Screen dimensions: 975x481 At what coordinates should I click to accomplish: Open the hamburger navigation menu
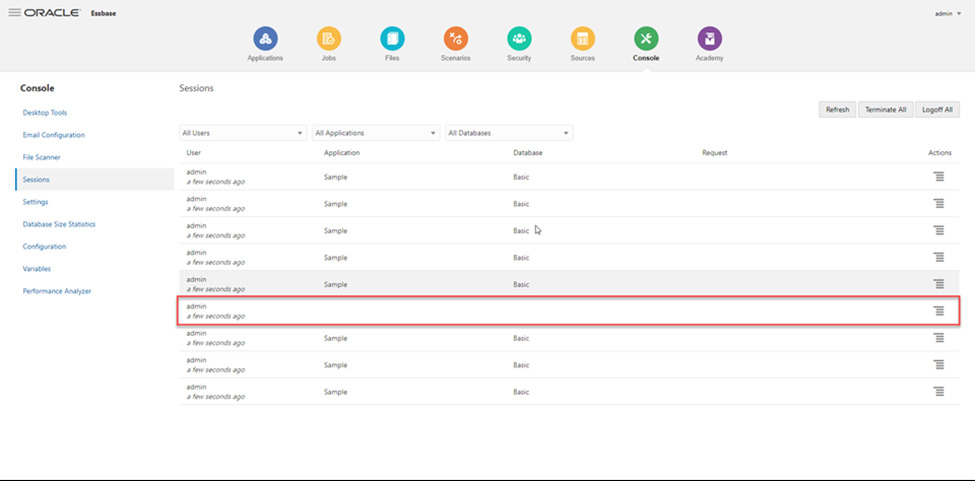tap(14, 13)
